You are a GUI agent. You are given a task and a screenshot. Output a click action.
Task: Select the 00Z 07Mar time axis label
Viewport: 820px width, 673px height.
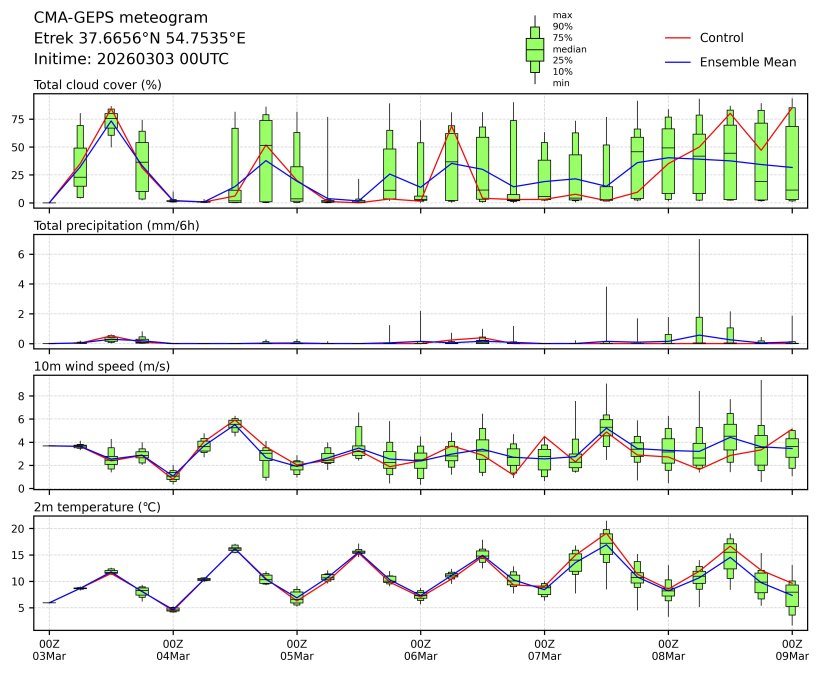[x=545, y=650]
